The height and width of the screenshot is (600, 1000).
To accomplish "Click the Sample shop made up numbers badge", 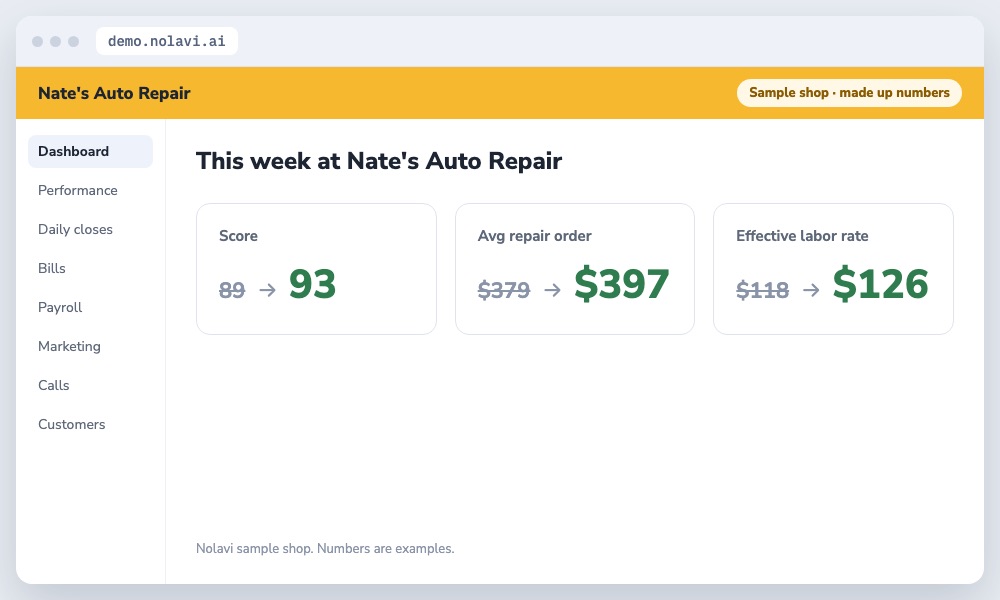I will [849, 92].
